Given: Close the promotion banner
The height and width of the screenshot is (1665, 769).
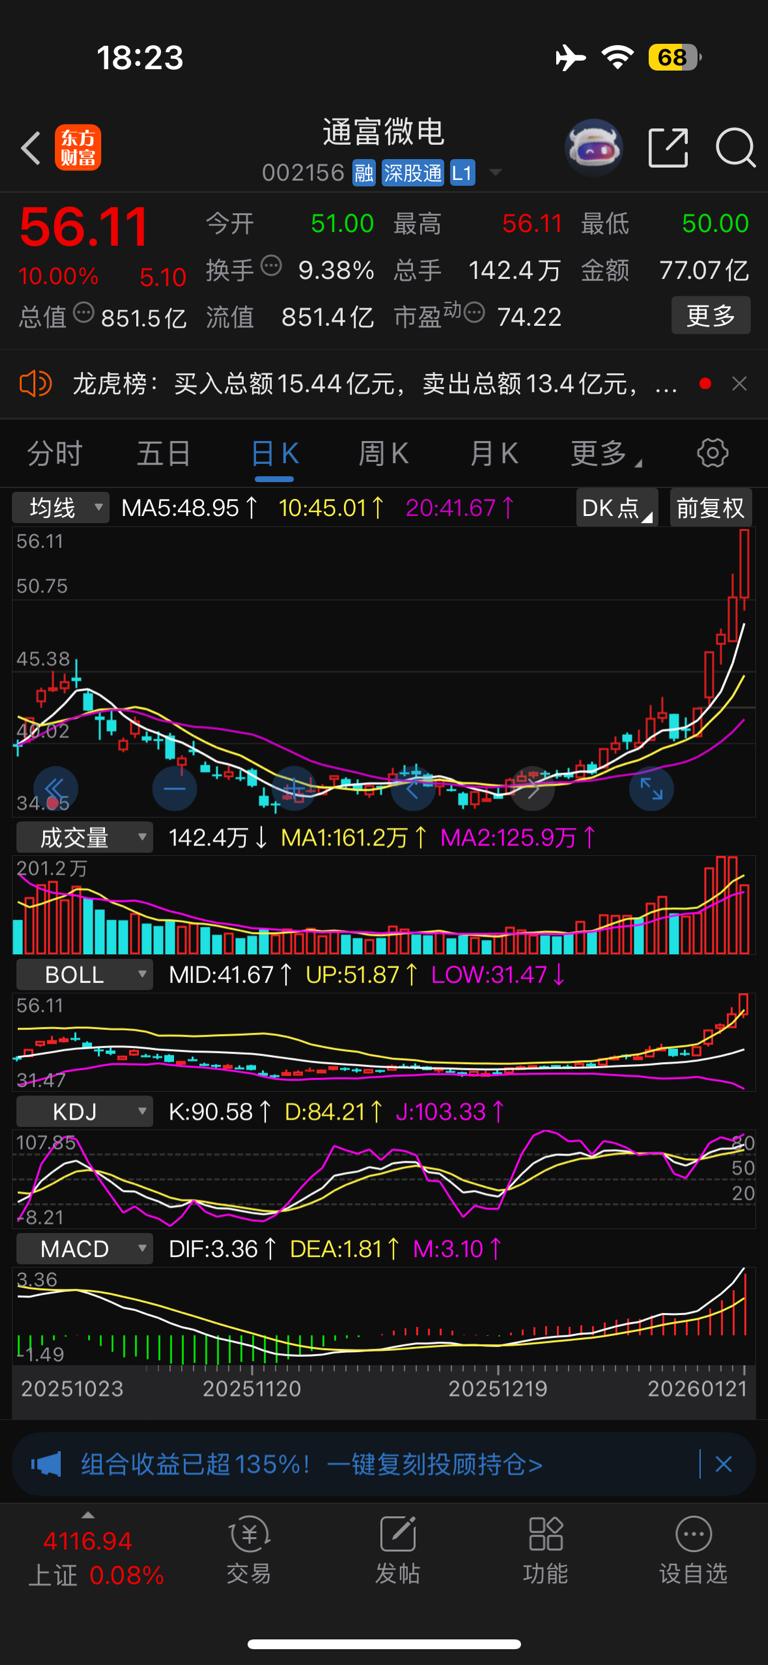Looking at the screenshot, I should (x=724, y=1464).
